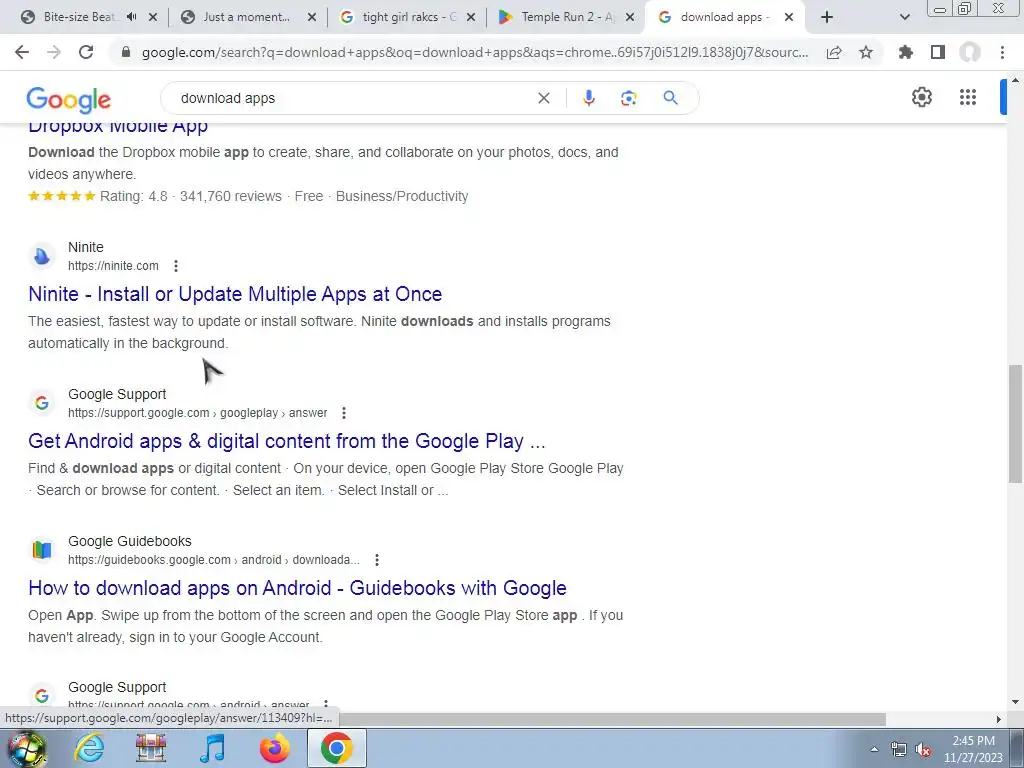Switch to the Bite-size Beat tab
Viewport: 1024px width, 768px height.
[78, 17]
